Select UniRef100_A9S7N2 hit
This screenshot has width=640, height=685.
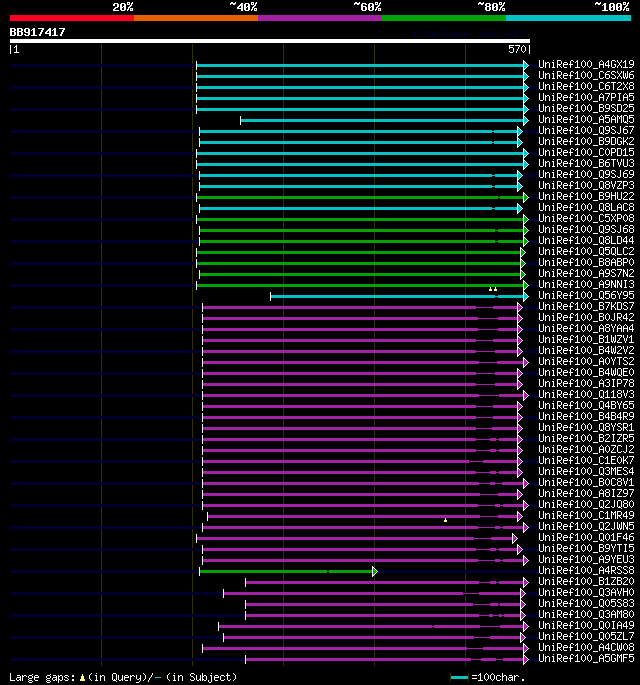[586, 273]
